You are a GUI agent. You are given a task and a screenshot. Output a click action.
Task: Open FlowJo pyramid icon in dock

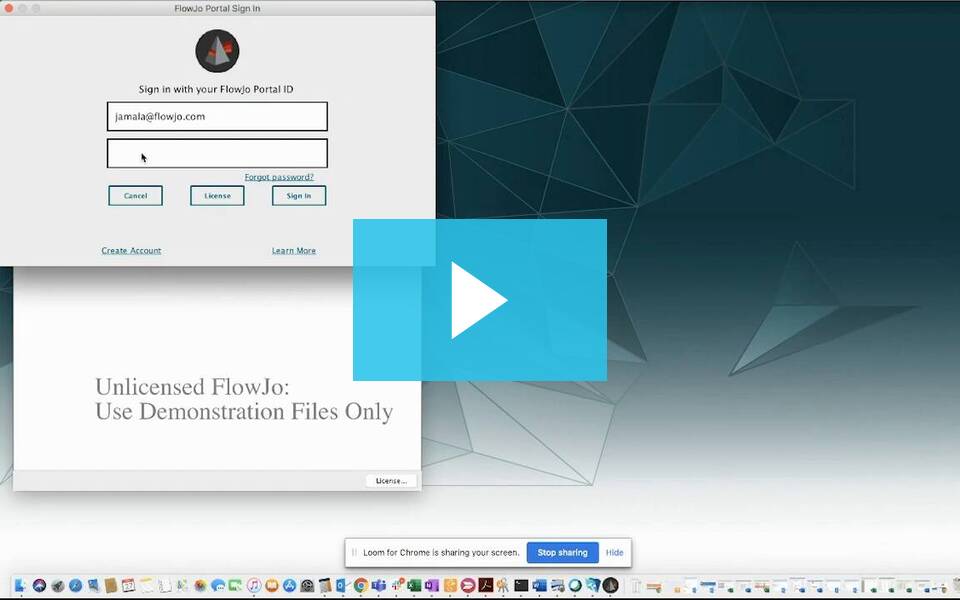coord(610,585)
